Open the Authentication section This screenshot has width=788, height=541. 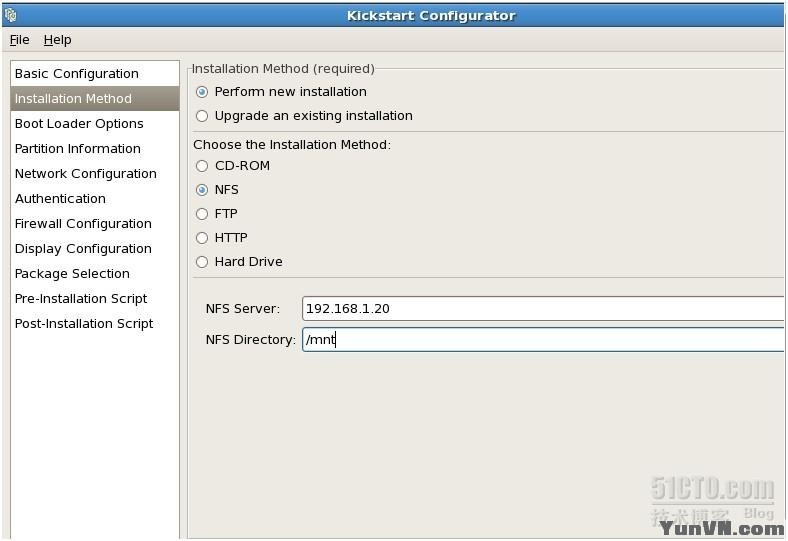pos(60,199)
